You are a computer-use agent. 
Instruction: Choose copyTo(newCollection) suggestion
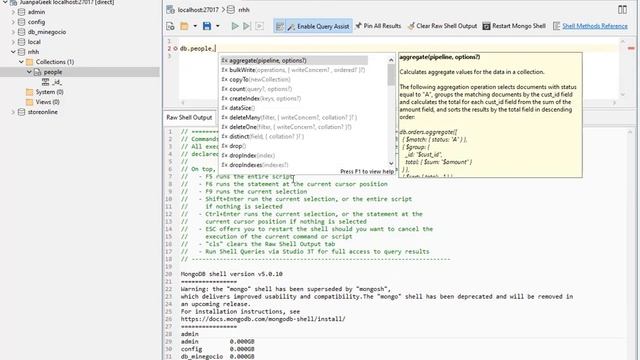(294, 80)
